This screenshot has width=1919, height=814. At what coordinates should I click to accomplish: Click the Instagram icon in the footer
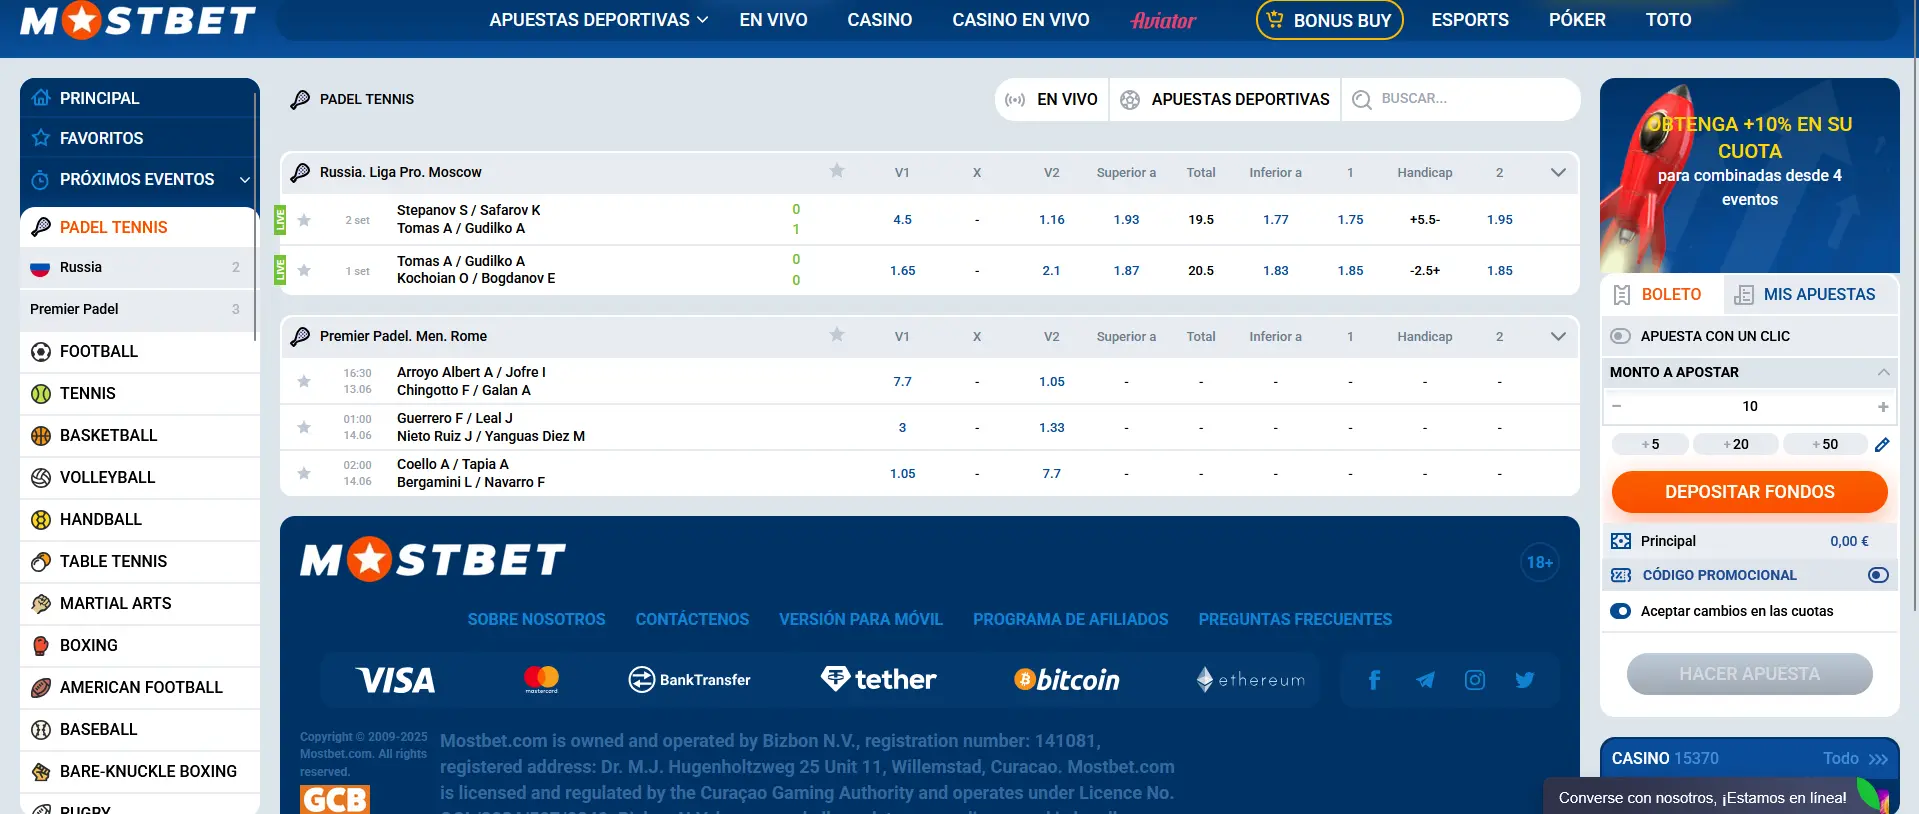[x=1475, y=680]
